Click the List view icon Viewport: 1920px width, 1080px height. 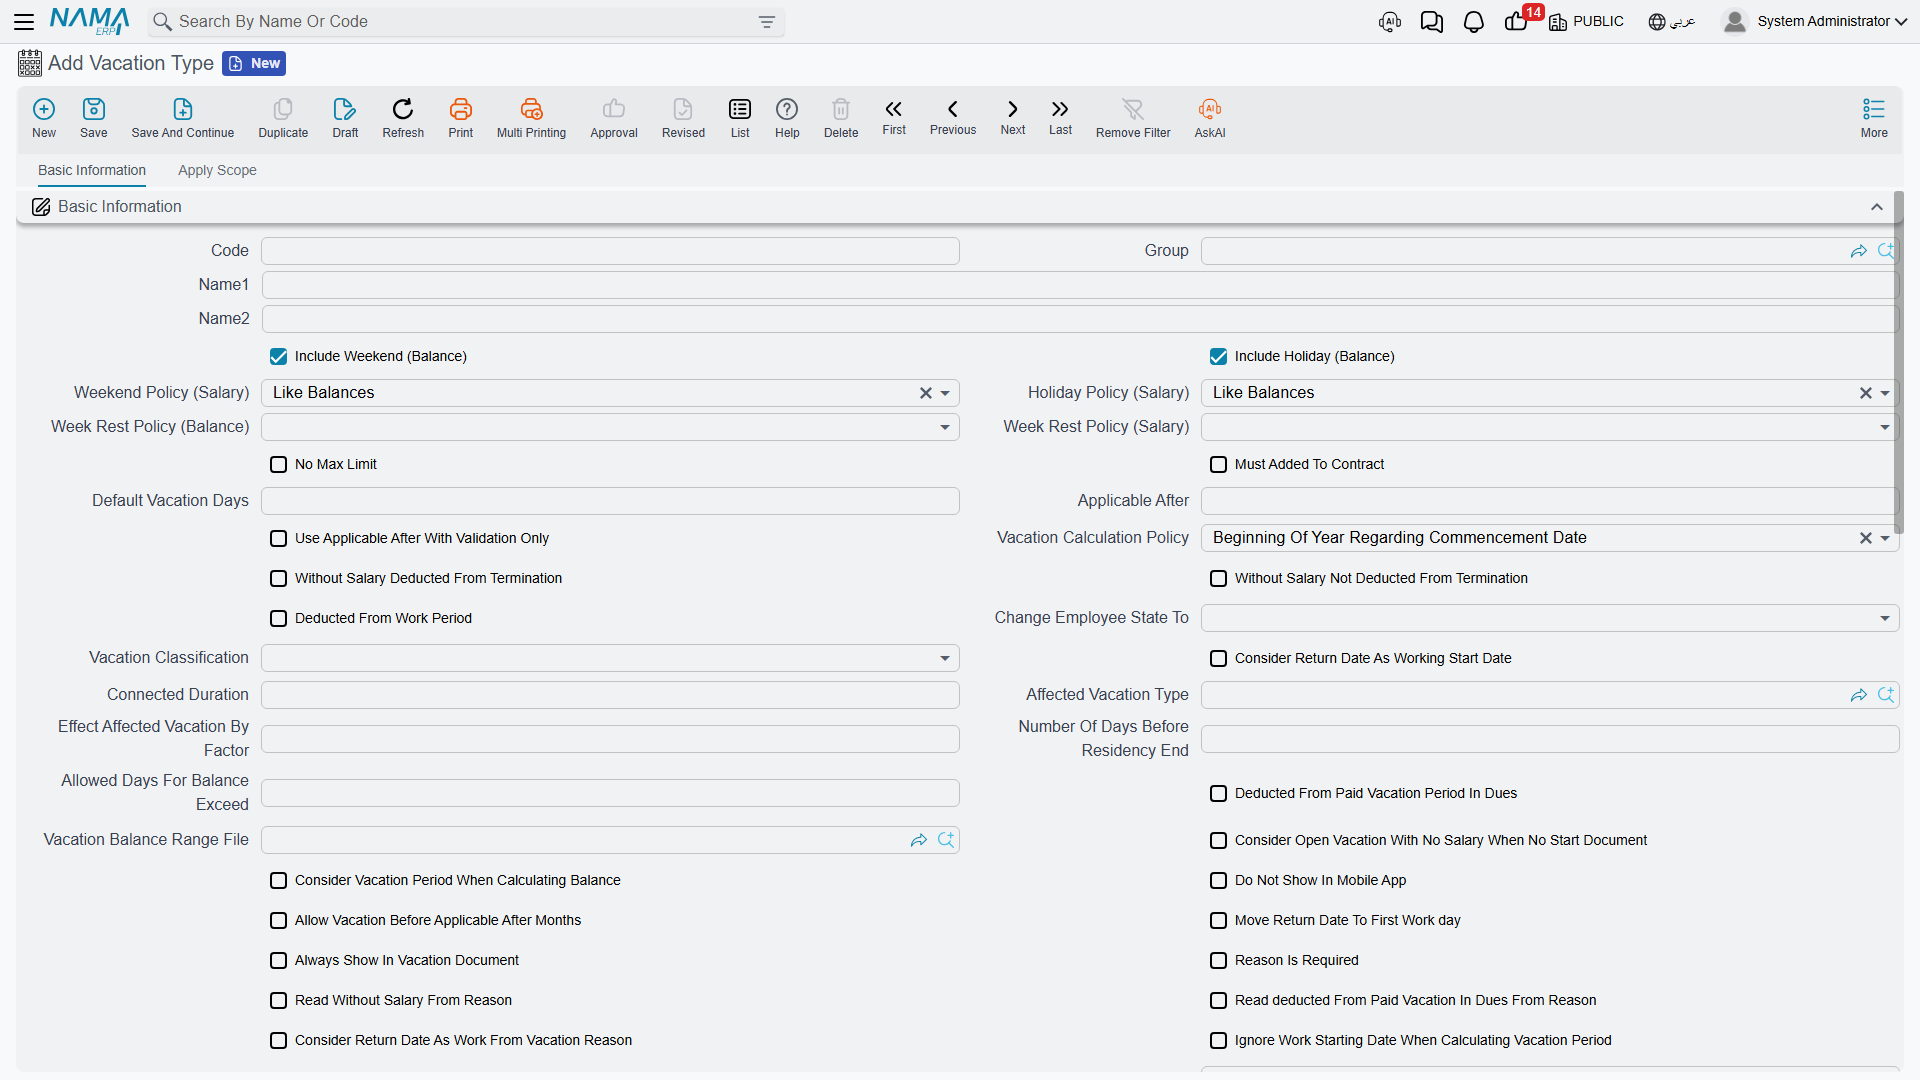point(740,109)
